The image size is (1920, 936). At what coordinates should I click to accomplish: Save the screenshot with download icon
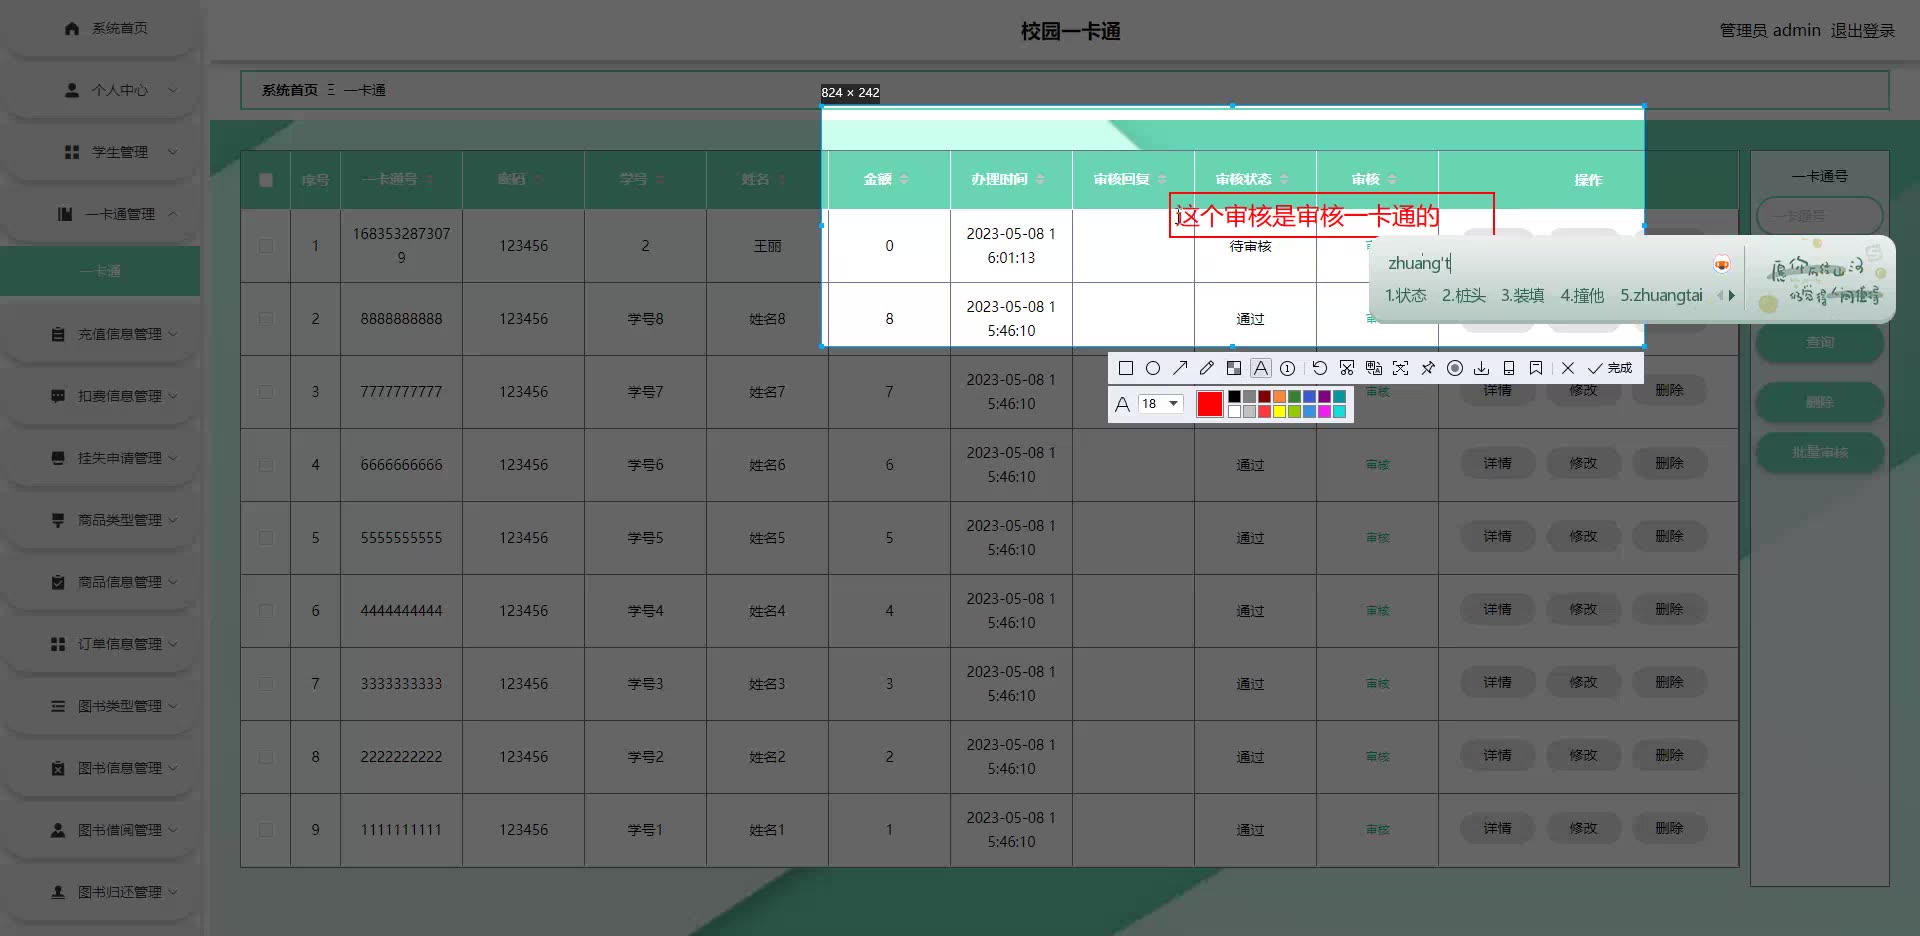tap(1482, 368)
